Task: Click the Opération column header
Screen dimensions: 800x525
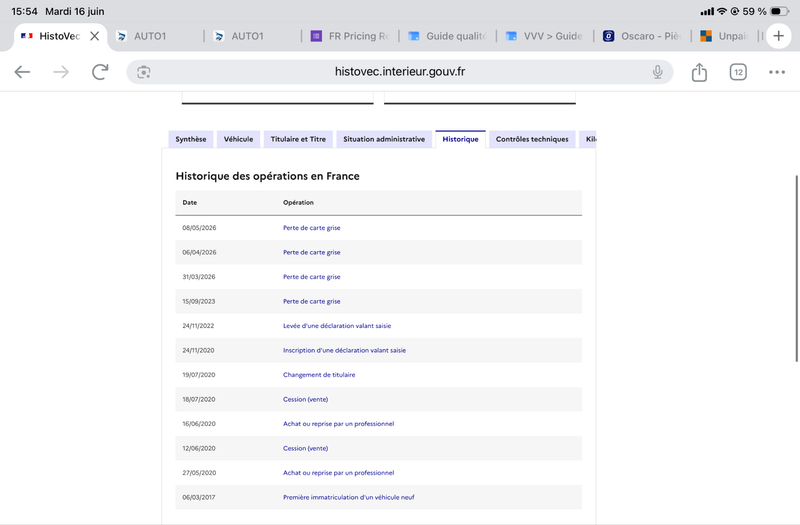Action: (x=298, y=203)
